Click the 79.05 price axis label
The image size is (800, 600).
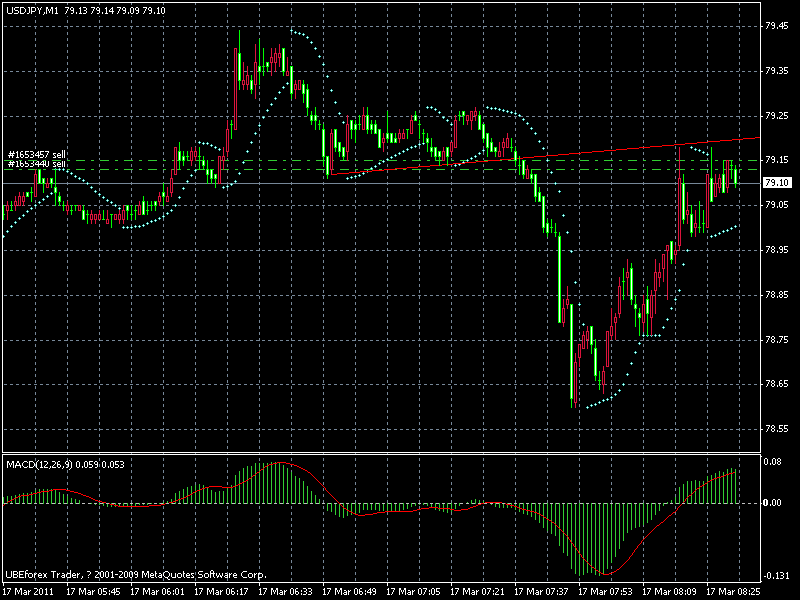pyautogui.click(x=777, y=205)
